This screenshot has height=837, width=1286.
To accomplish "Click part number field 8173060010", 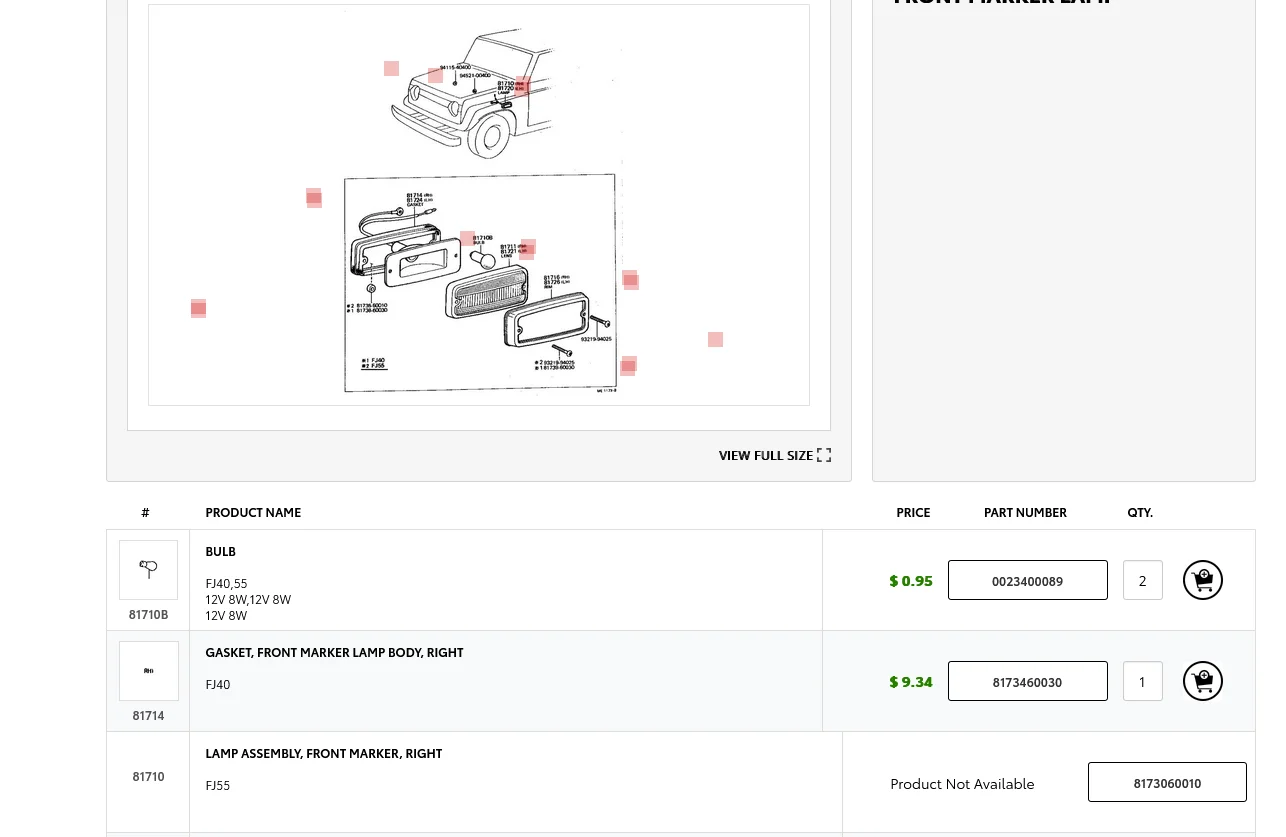I will click(1167, 782).
